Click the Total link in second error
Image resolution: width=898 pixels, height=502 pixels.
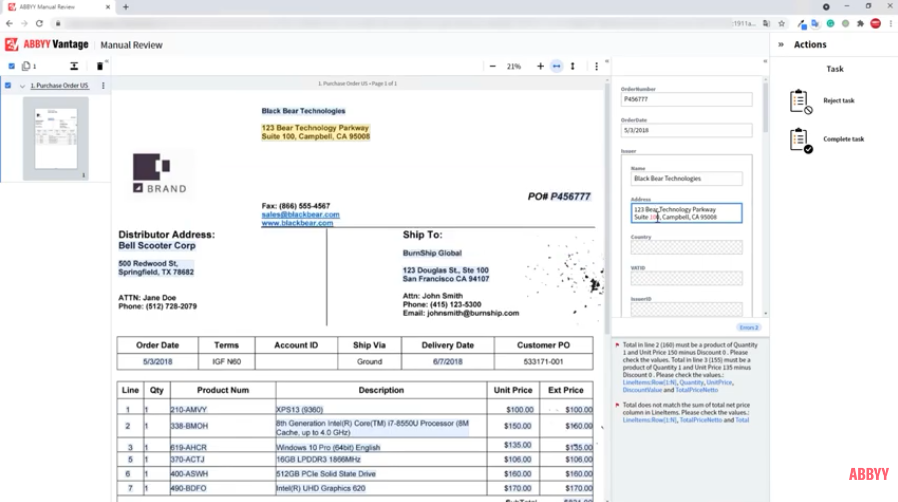tap(742, 420)
